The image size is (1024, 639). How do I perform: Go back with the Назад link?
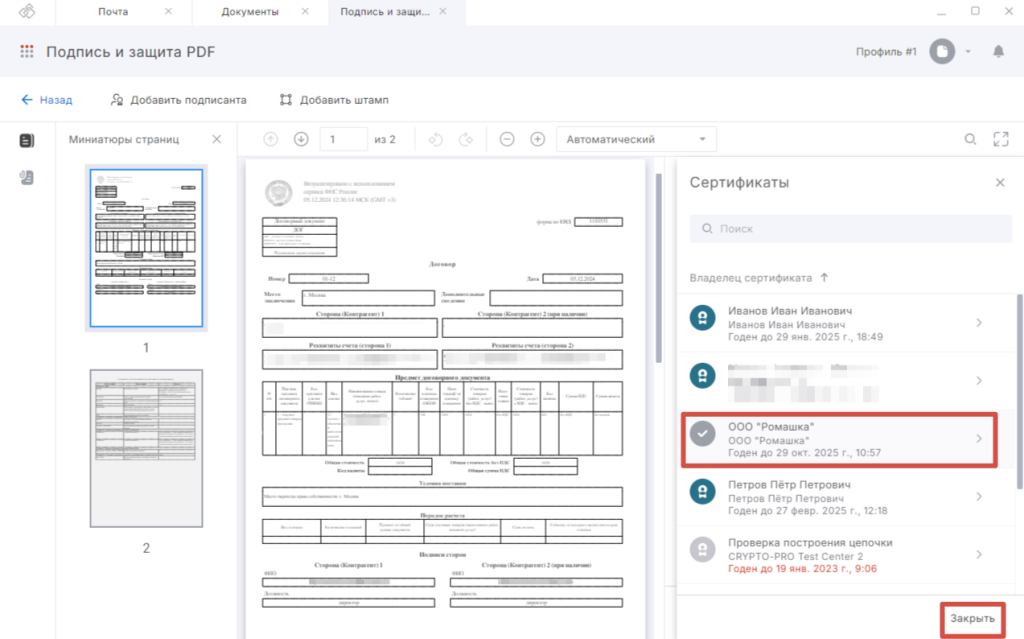tap(47, 100)
